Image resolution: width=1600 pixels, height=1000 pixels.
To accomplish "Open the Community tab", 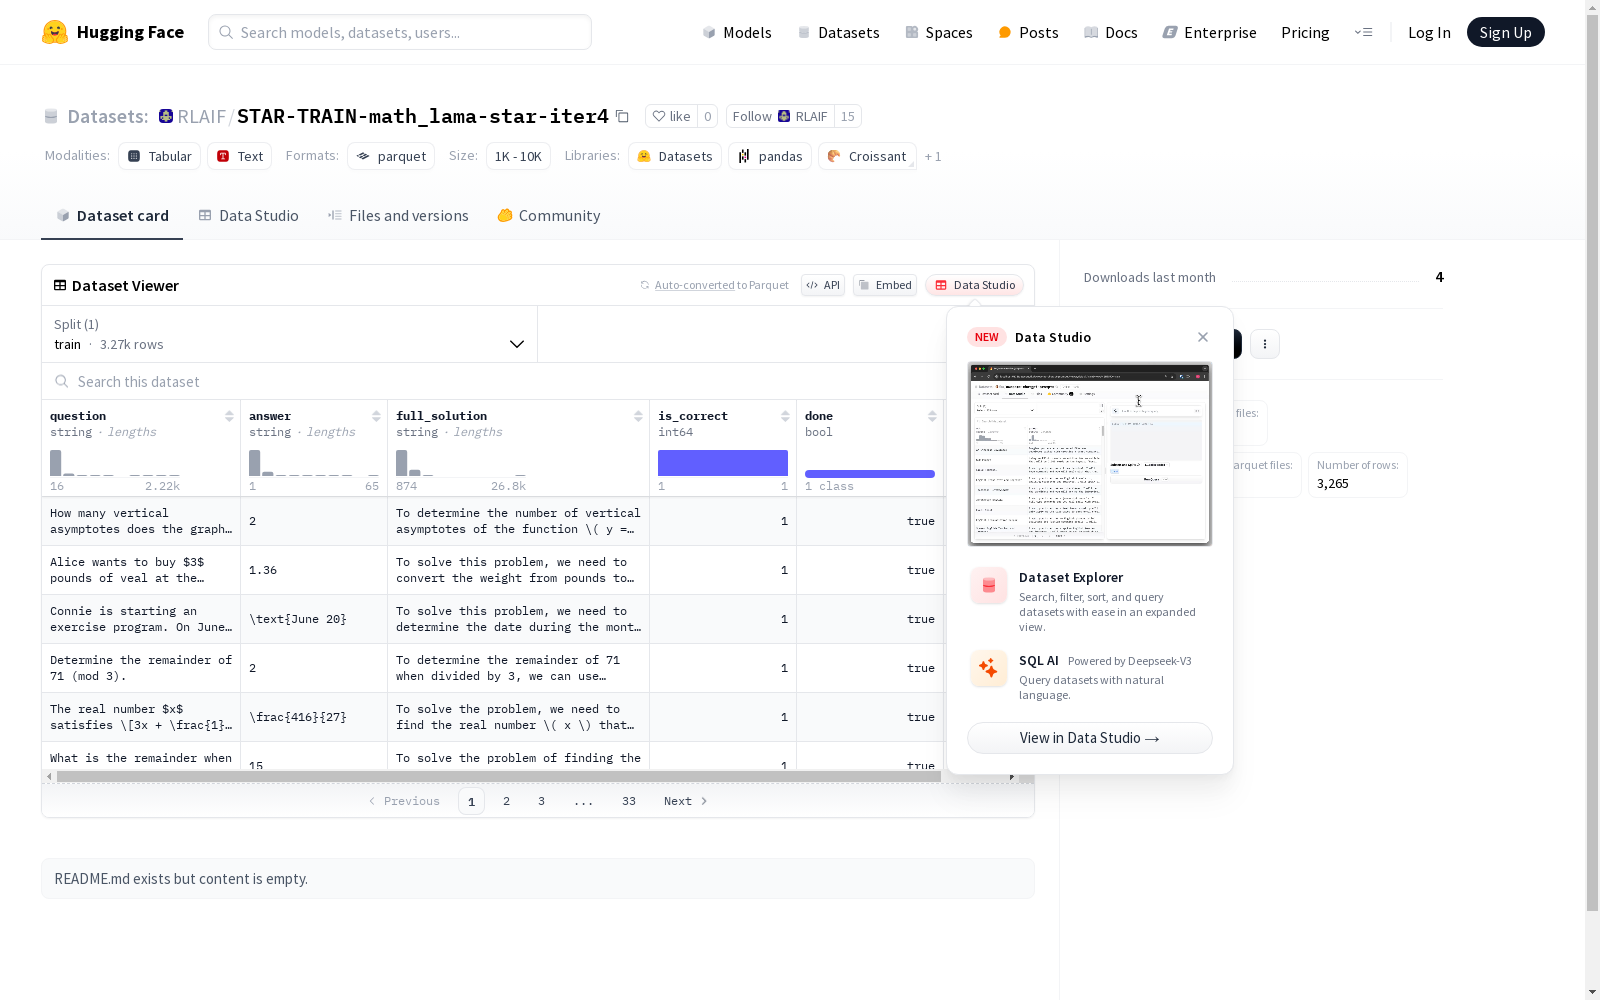I will tap(549, 216).
